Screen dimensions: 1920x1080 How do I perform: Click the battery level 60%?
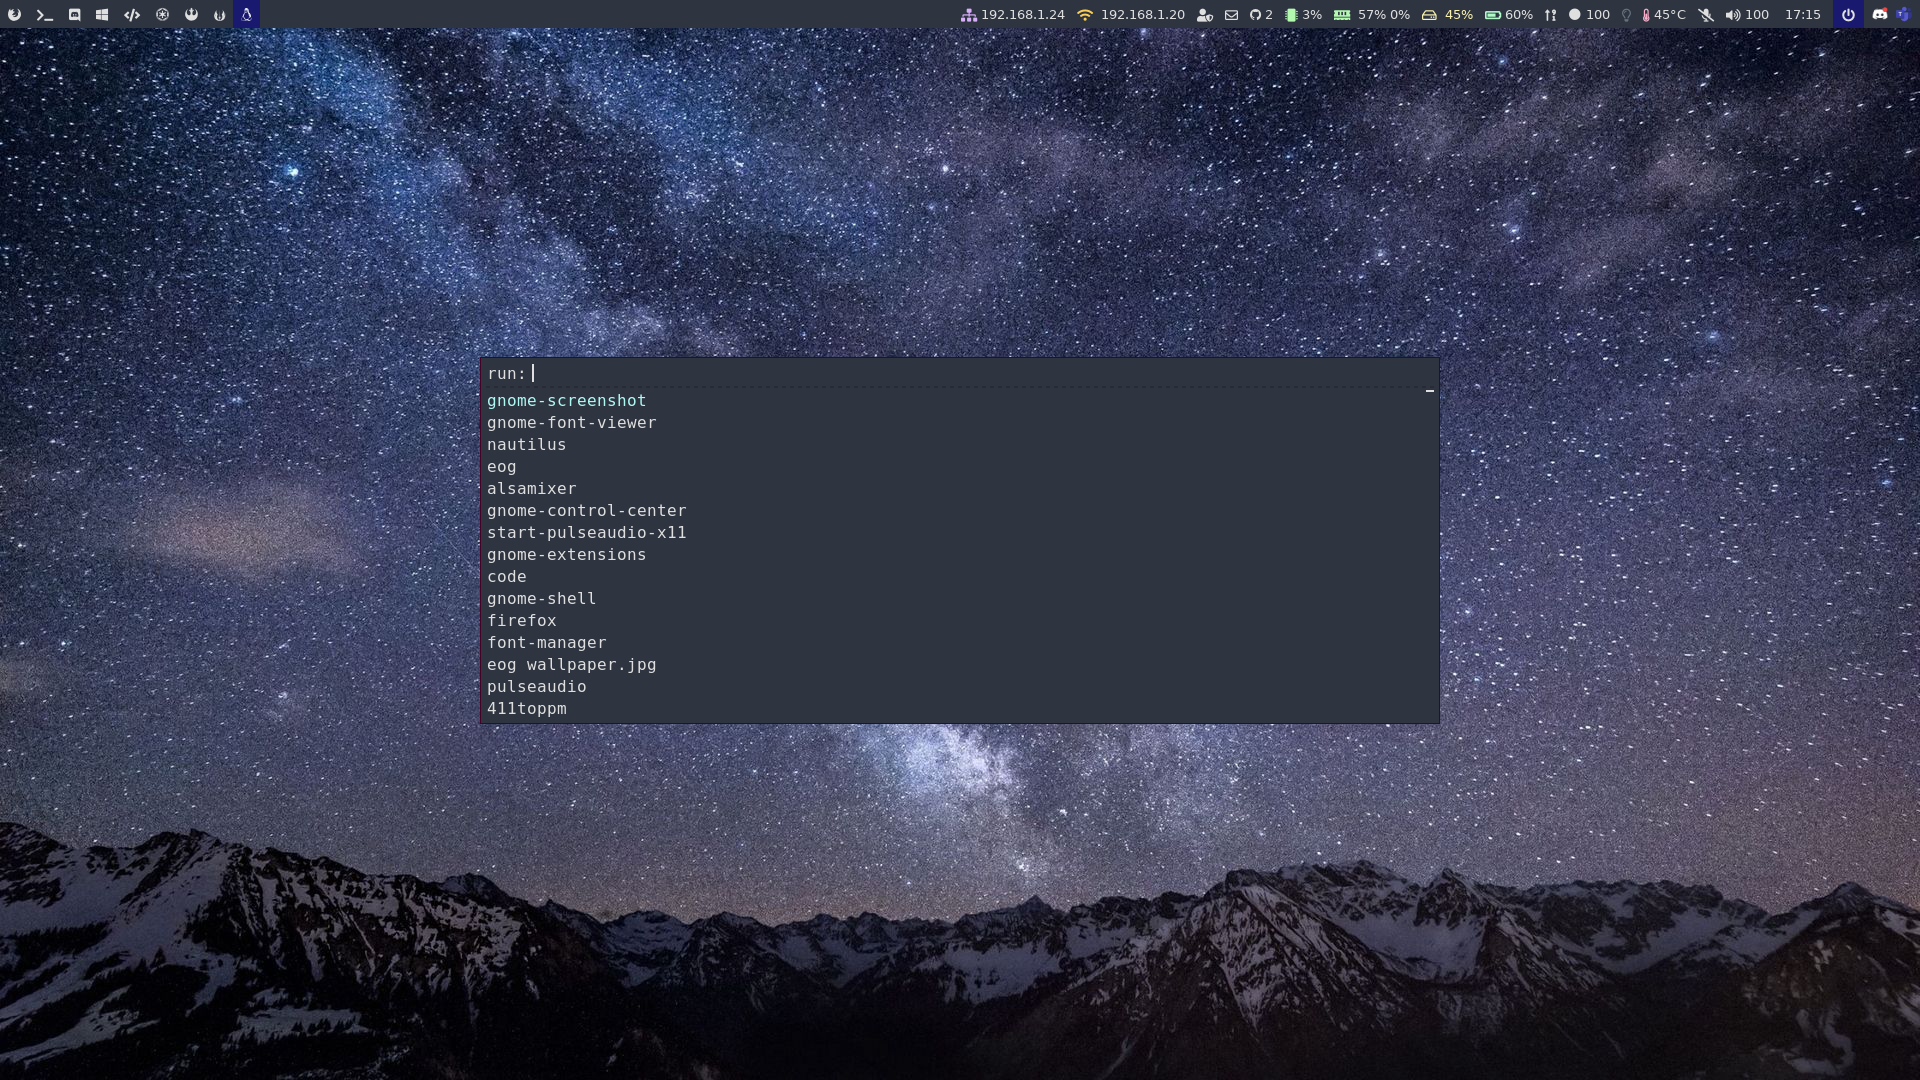pos(1518,15)
